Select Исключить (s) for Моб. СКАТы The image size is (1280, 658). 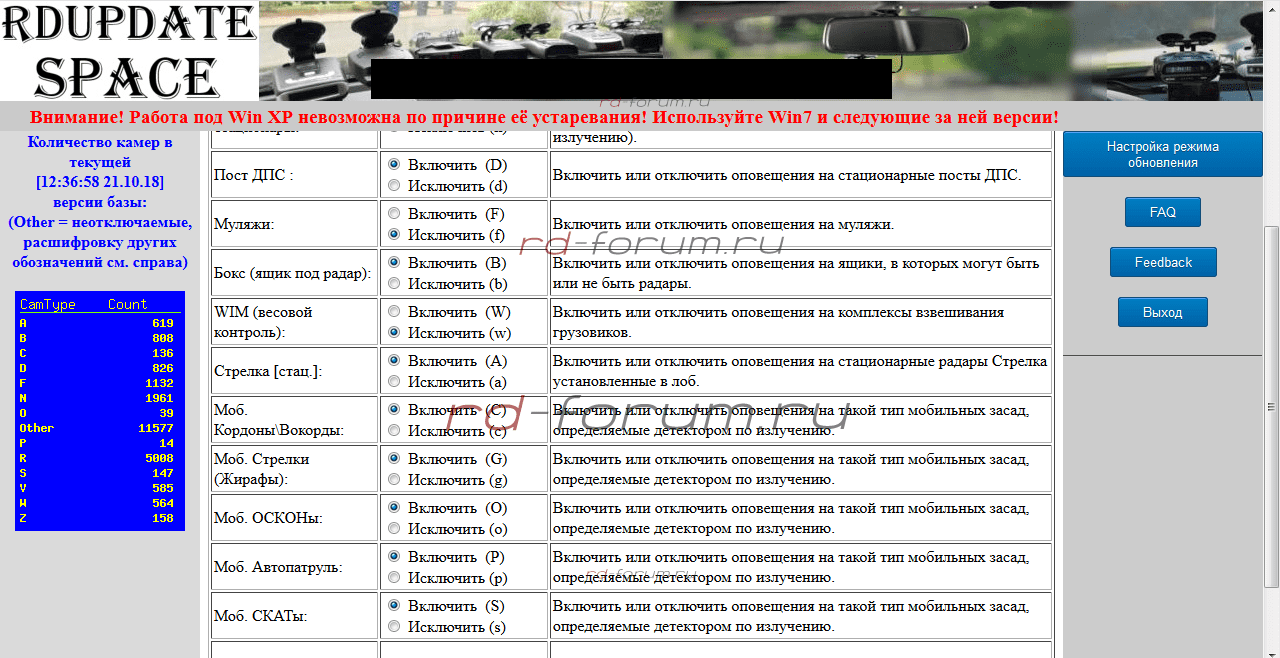[394, 626]
